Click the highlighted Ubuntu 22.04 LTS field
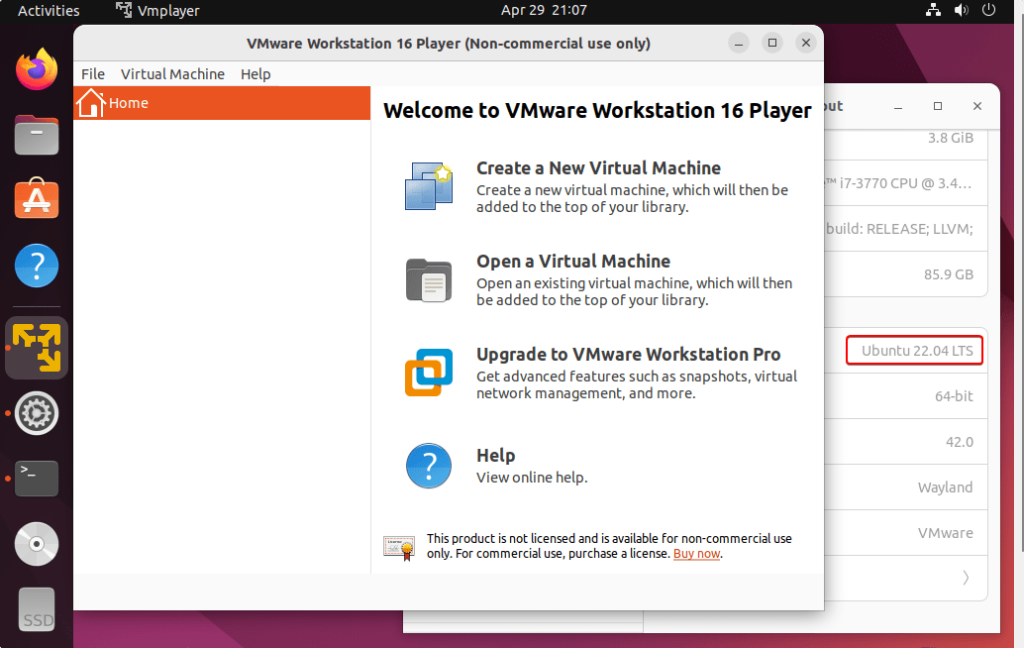The height and width of the screenshot is (648, 1024). click(x=913, y=350)
